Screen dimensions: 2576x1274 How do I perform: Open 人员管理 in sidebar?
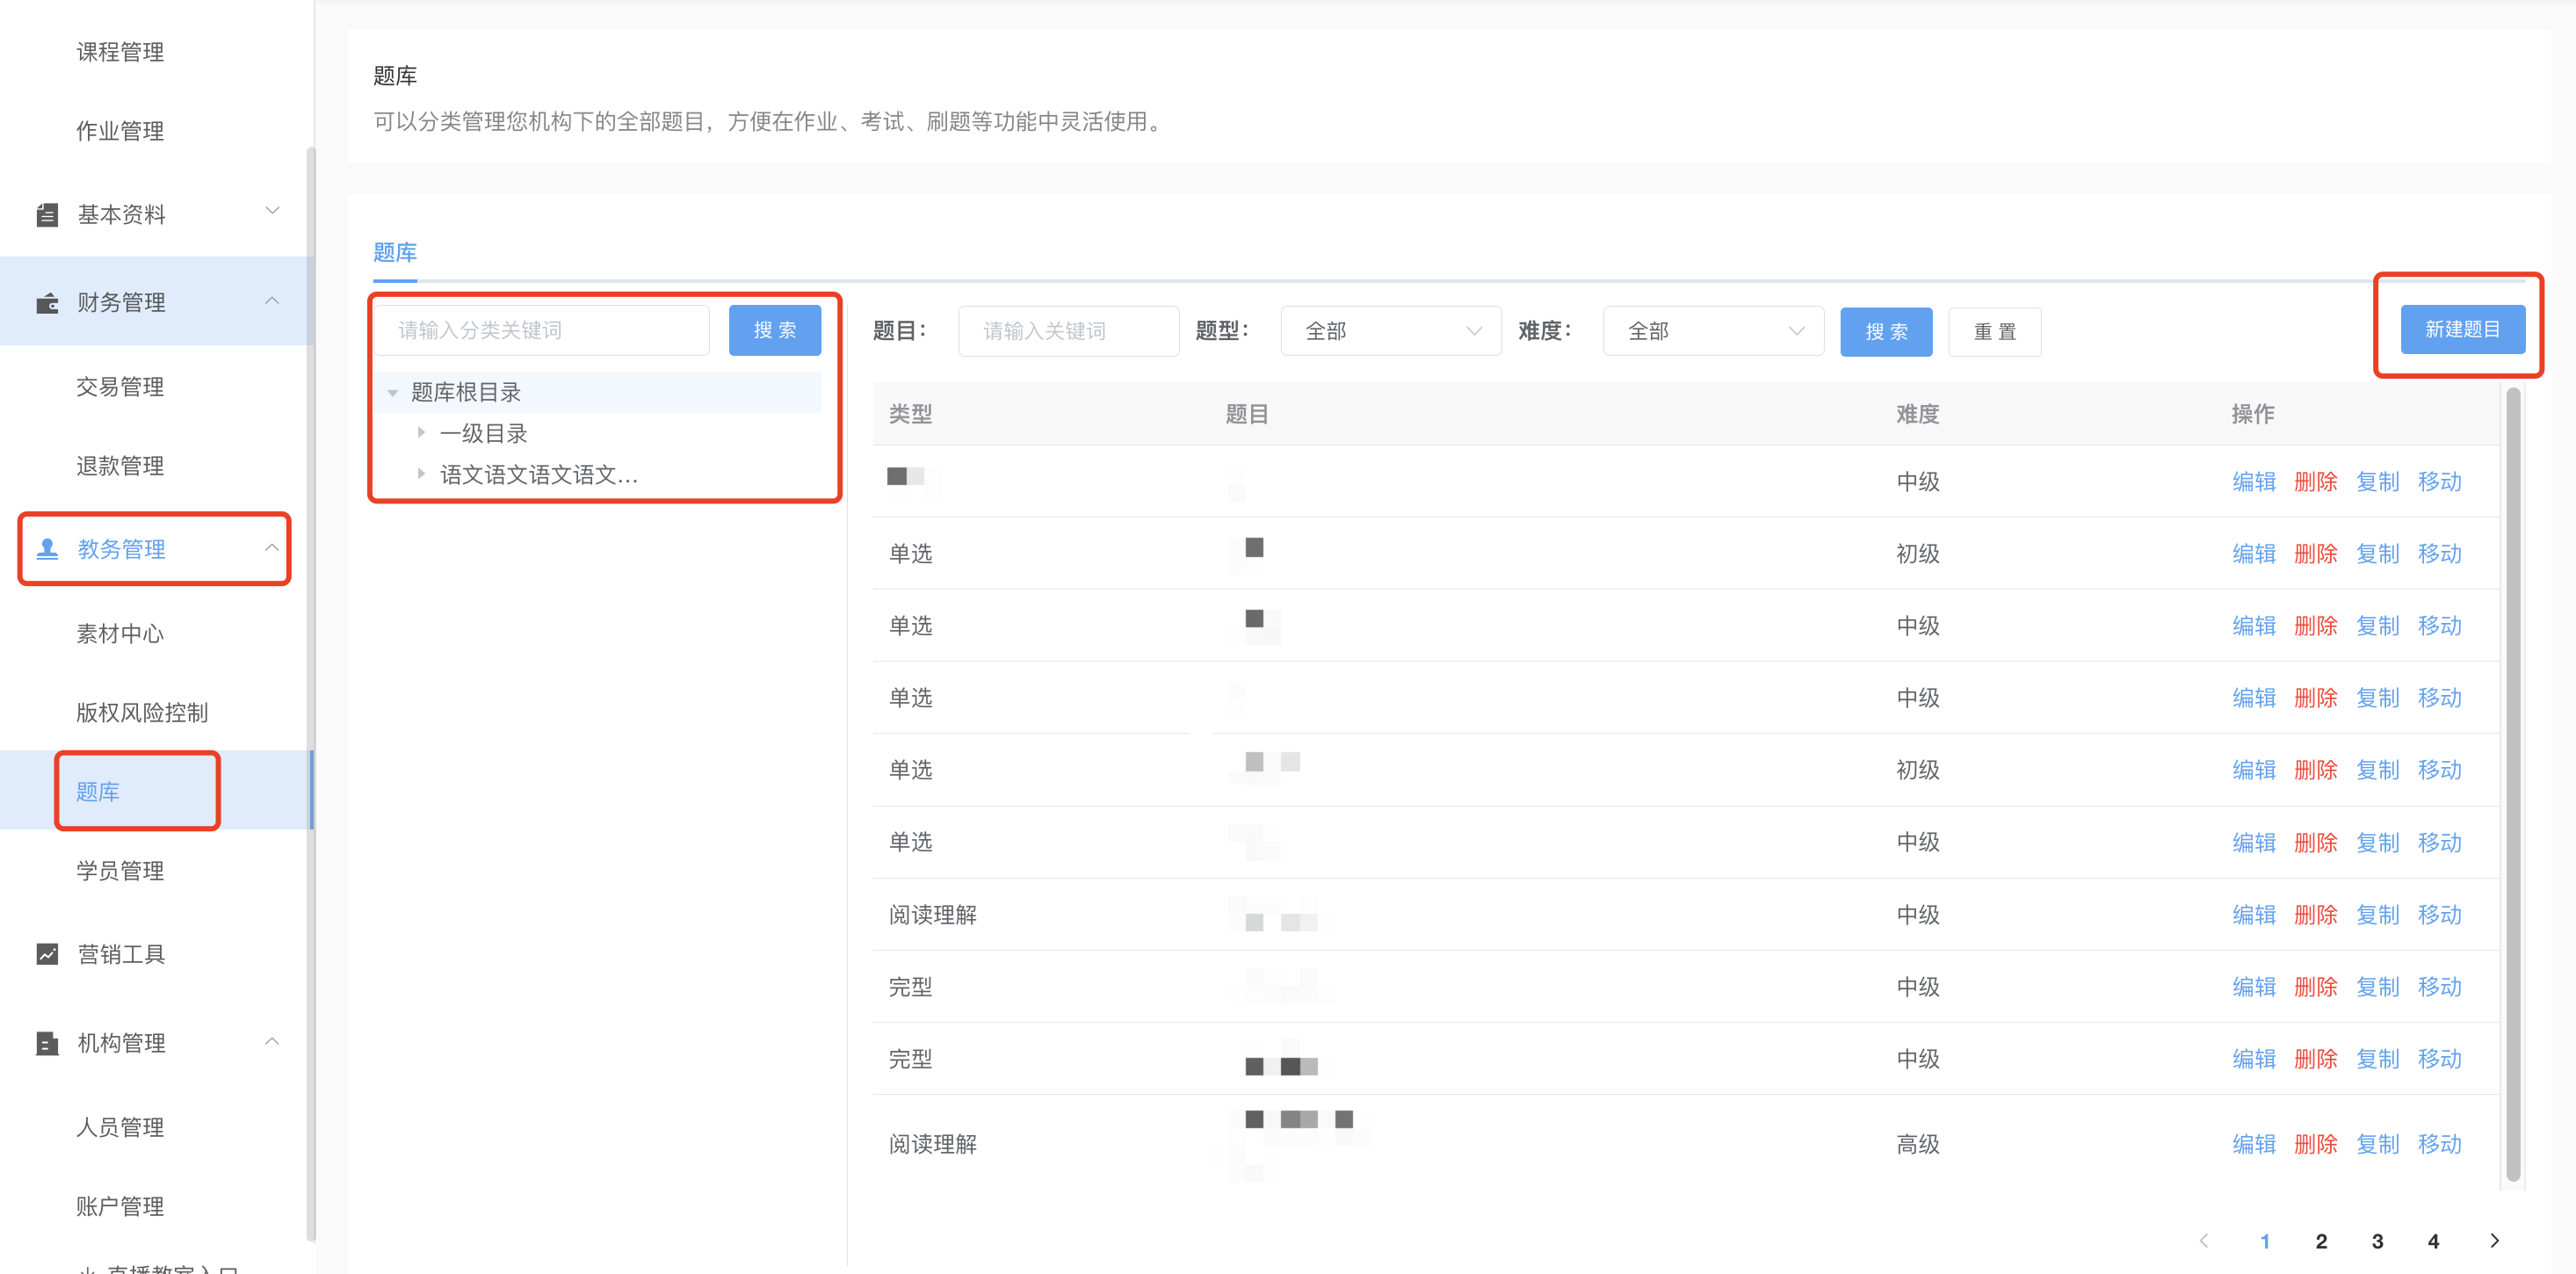120,1127
